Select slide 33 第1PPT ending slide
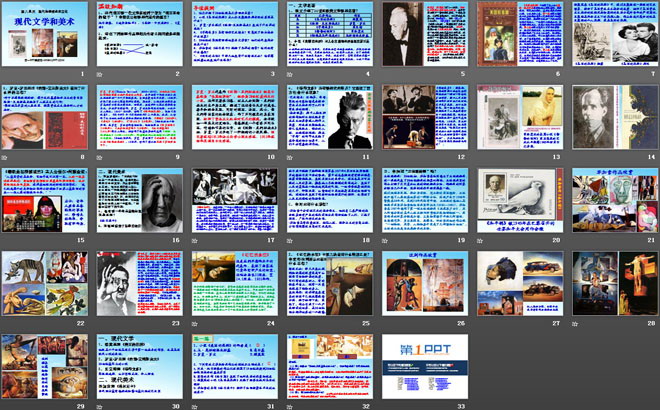The height and width of the screenshot is (410, 660). click(425, 366)
